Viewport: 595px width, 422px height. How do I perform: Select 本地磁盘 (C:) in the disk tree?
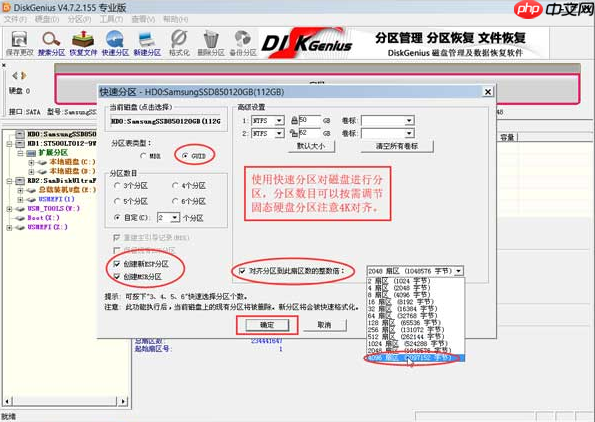(x=72, y=162)
